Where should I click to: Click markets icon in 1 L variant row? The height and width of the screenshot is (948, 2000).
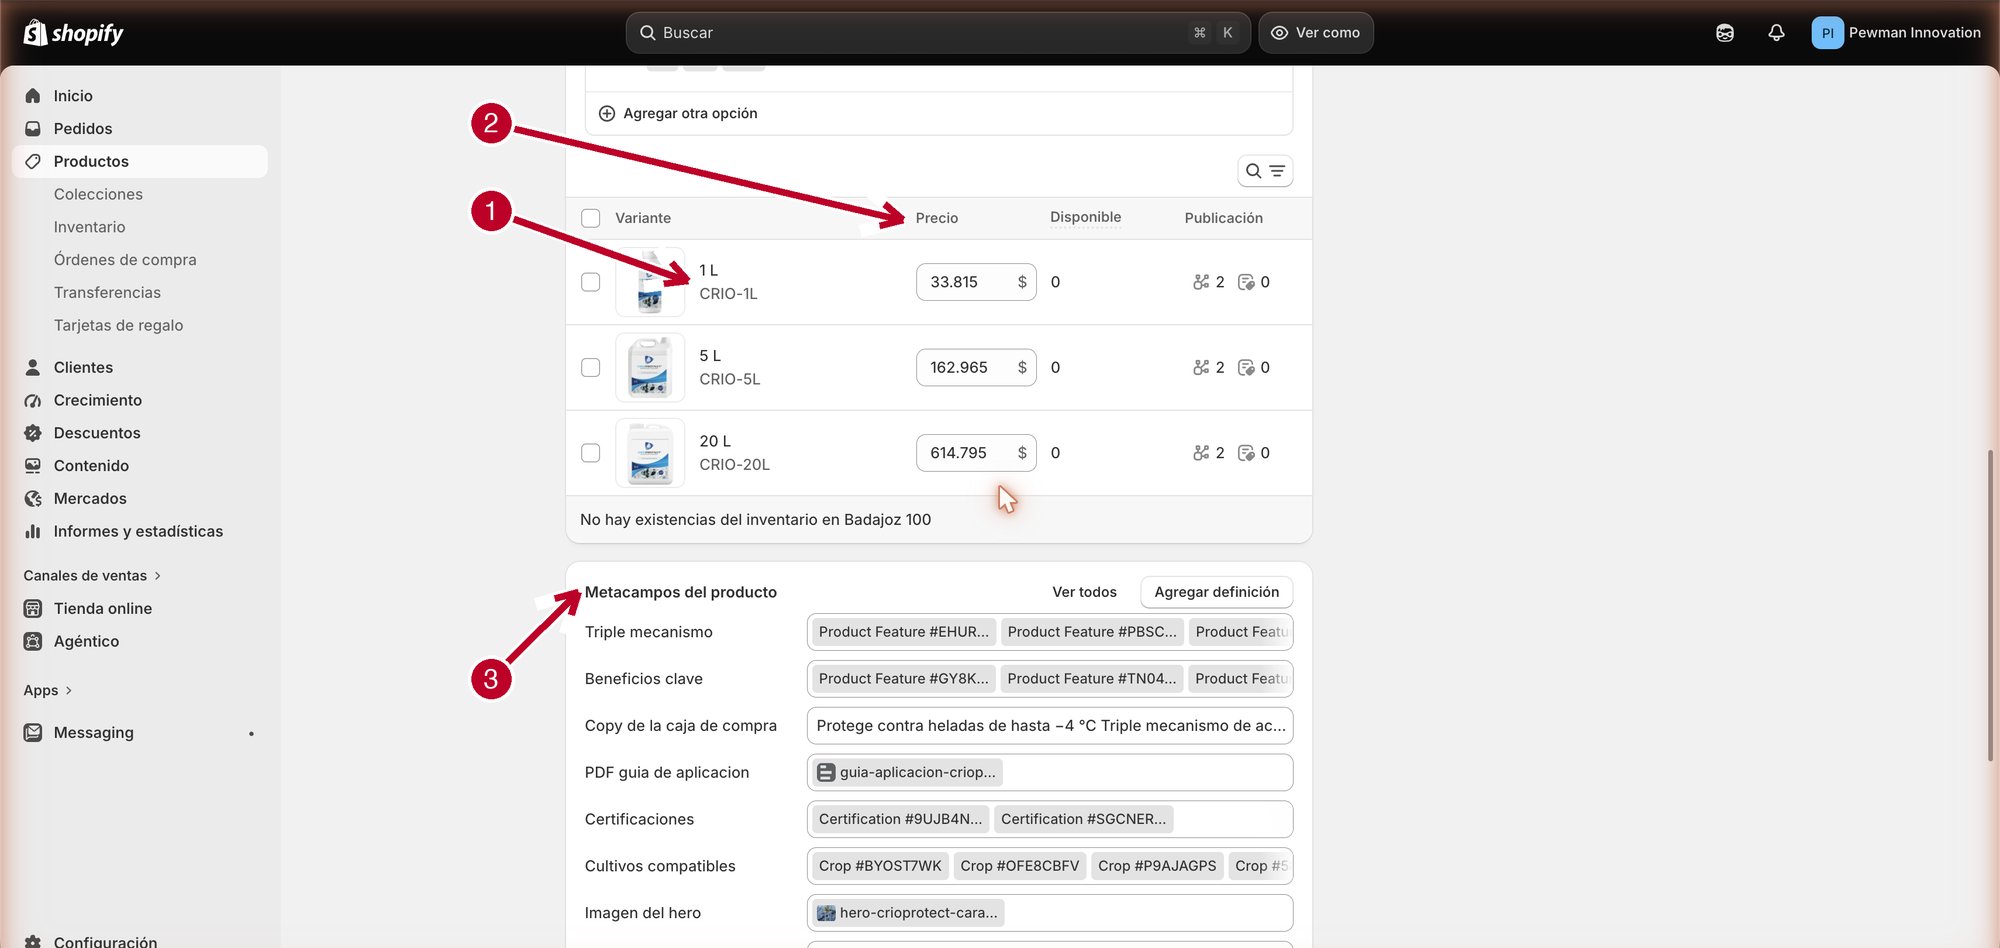[x=1201, y=282]
